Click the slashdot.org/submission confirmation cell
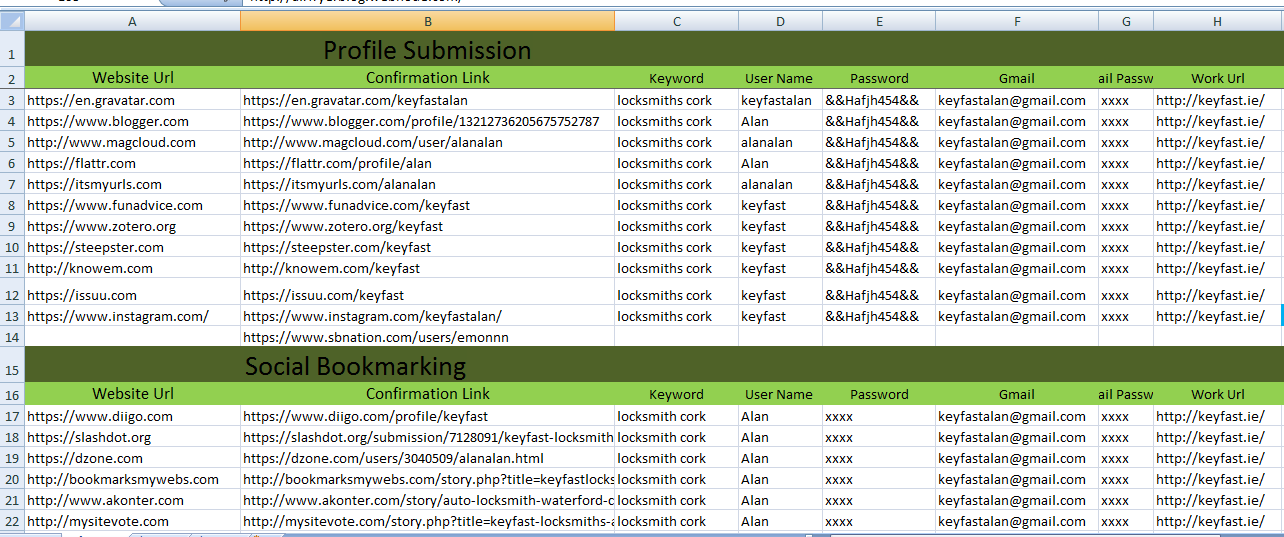This screenshot has width=1284, height=537. [428, 437]
